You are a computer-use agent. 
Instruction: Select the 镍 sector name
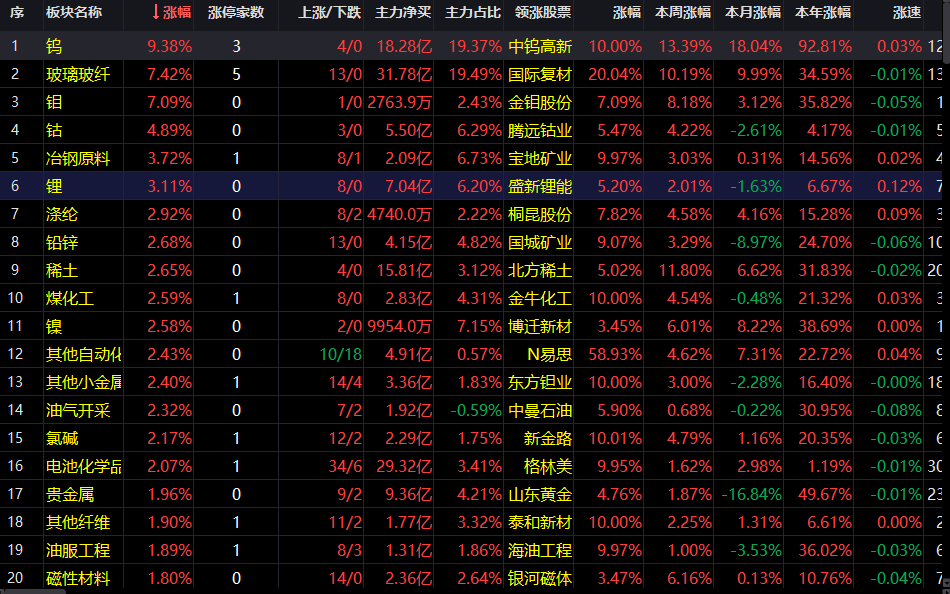click(x=54, y=326)
